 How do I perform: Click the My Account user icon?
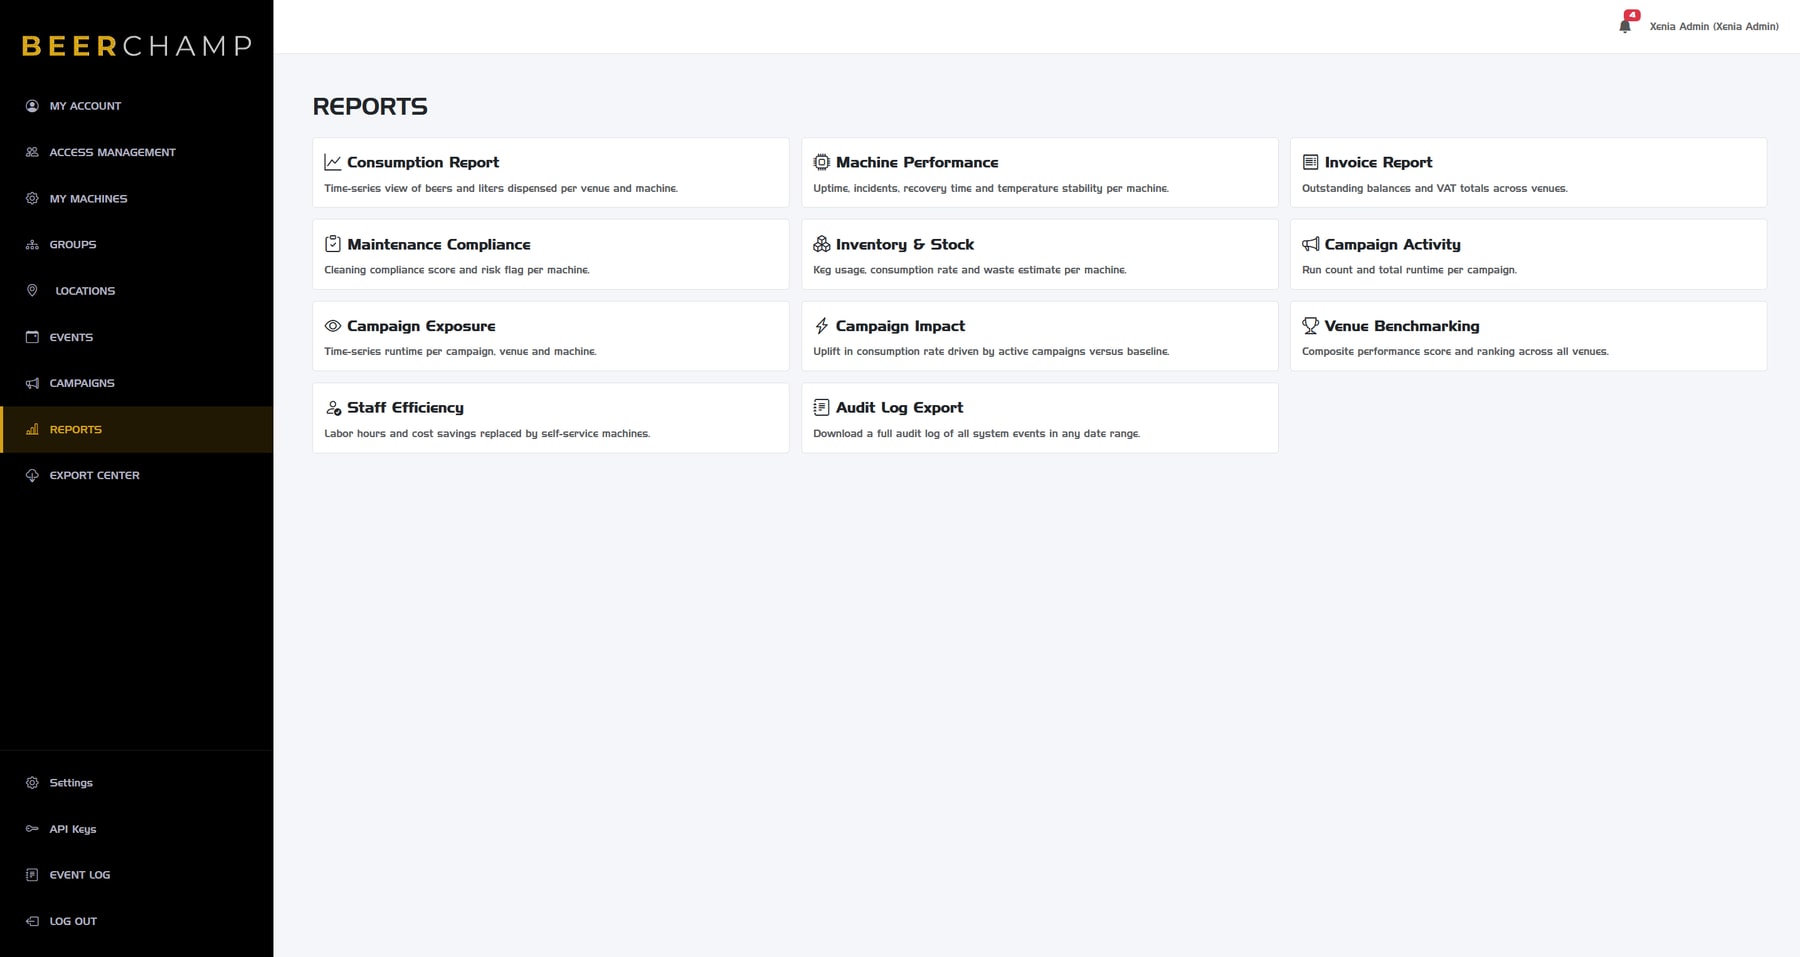32,105
